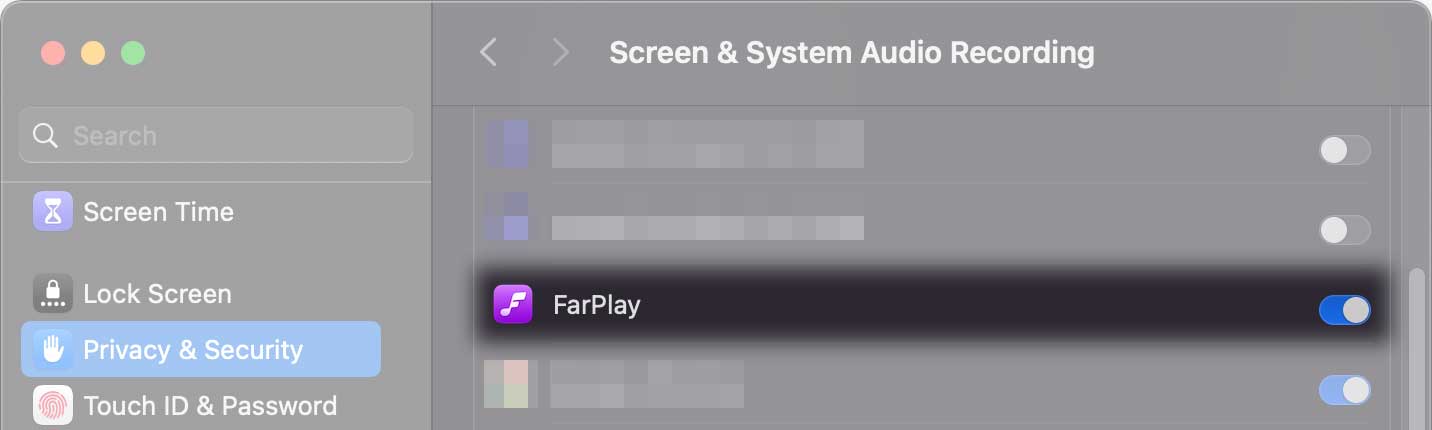
Task: Click the Privacy & Security hand icon
Action: [53, 350]
